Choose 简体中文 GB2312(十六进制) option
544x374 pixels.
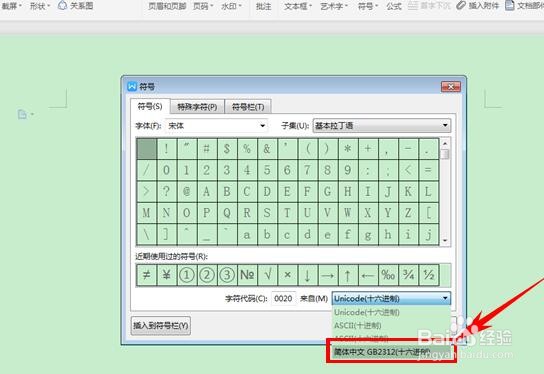pyautogui.click(x=391, y=352)
